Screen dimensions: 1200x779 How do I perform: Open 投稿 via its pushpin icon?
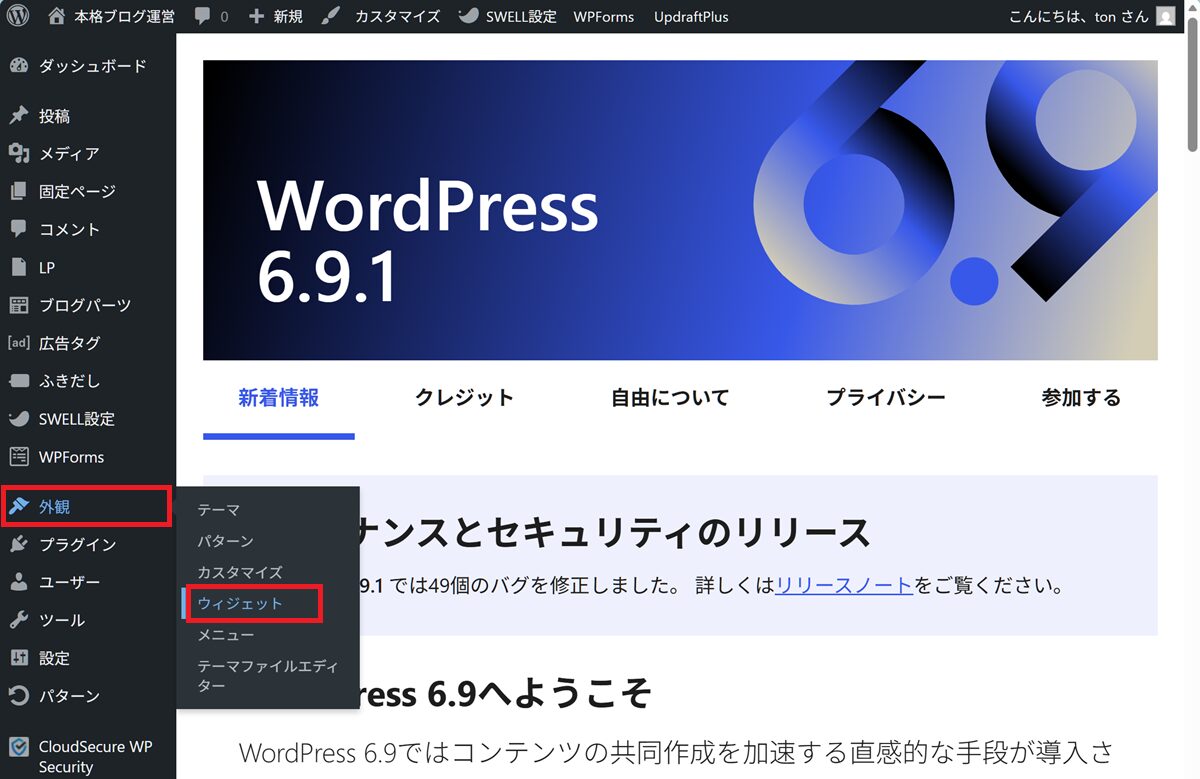pyautogui.click(x=19, y=116)
